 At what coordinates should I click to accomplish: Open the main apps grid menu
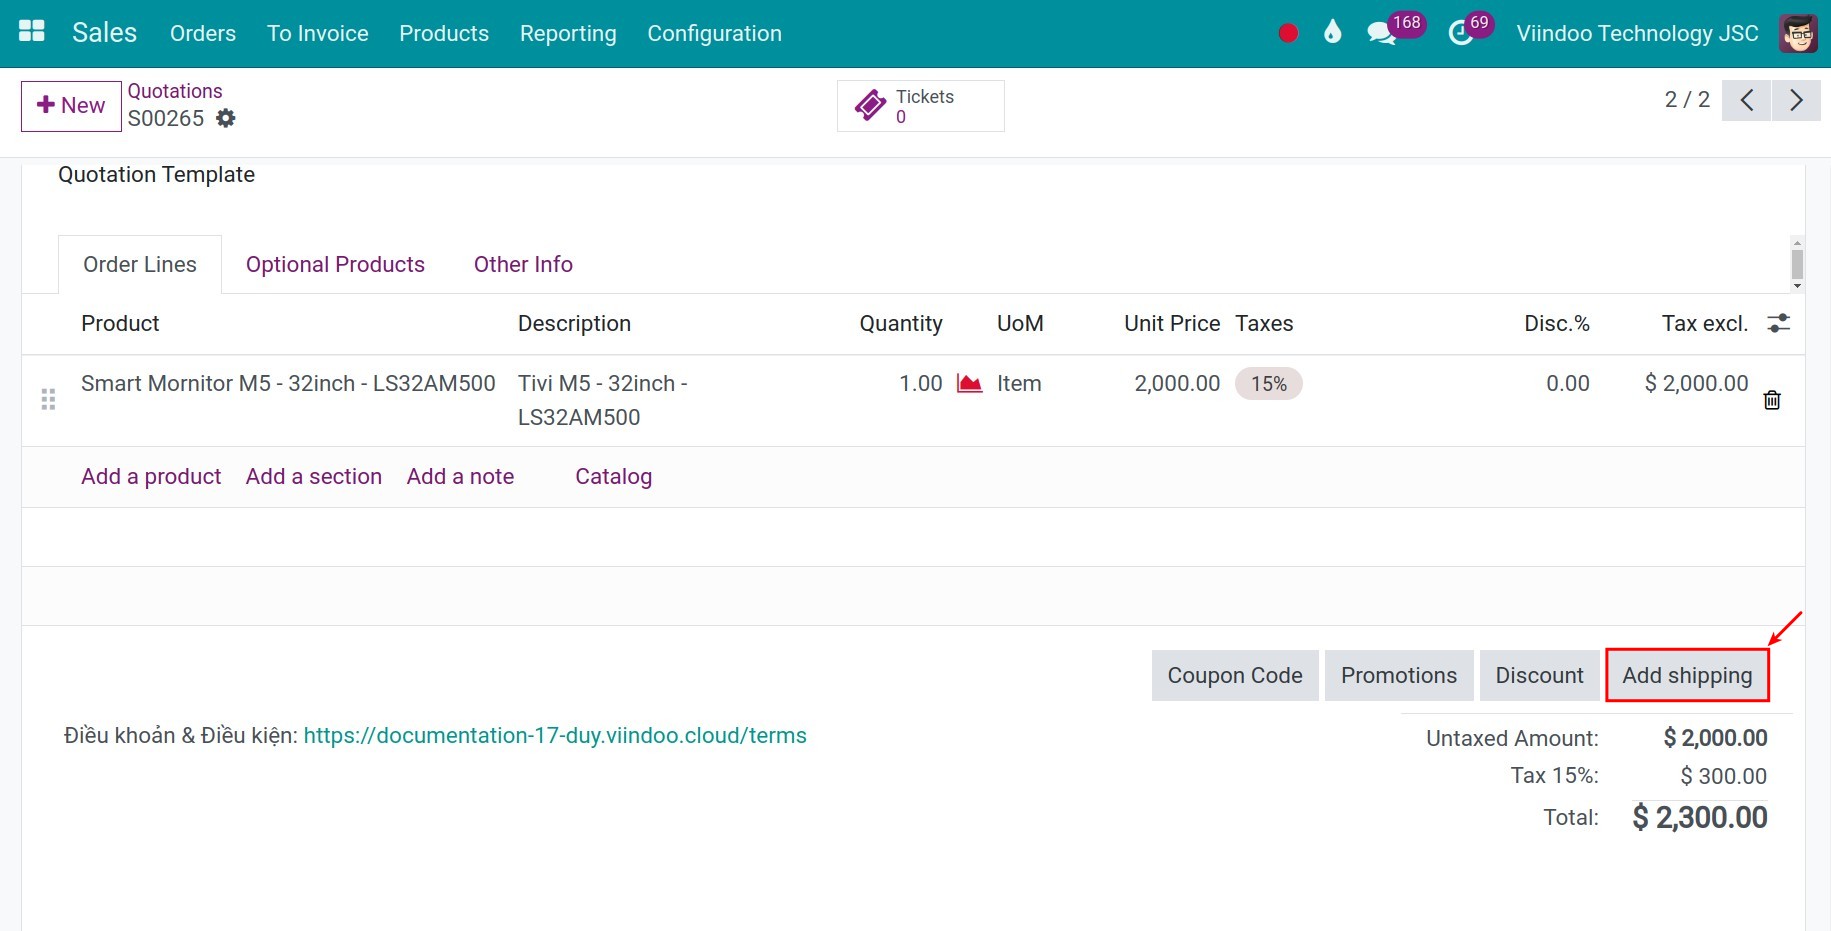coord(32,31)
